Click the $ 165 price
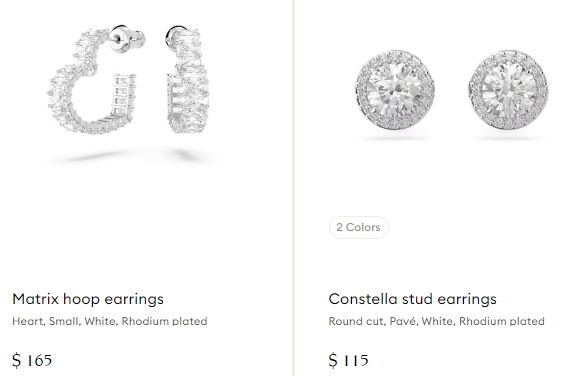The width and height of the screenshot is (582, 376). click(32, 360)
